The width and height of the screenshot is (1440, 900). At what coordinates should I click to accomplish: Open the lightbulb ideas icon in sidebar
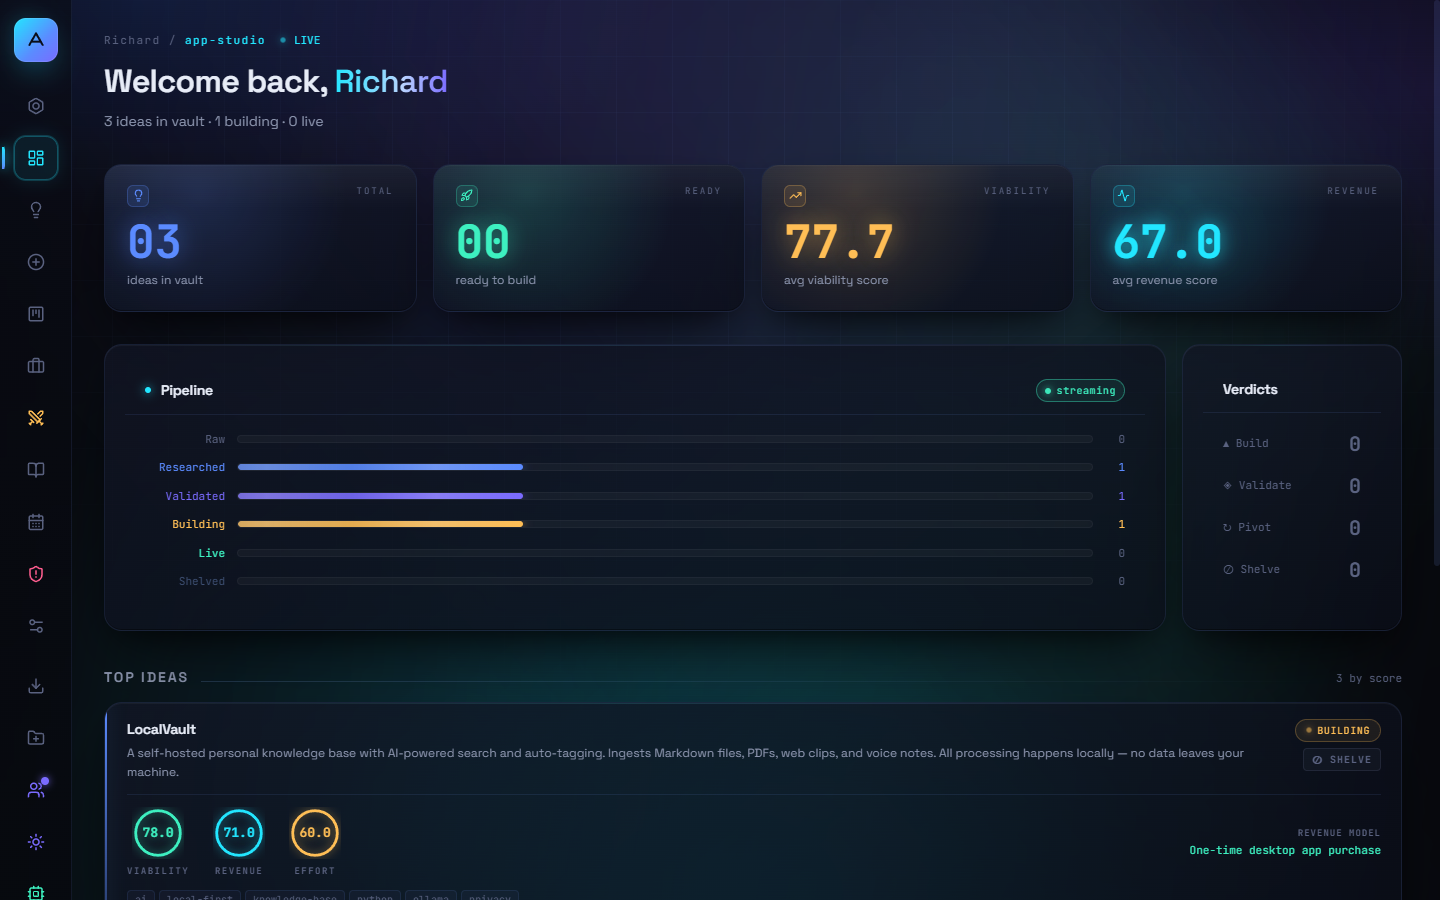(x=36, y=210)
